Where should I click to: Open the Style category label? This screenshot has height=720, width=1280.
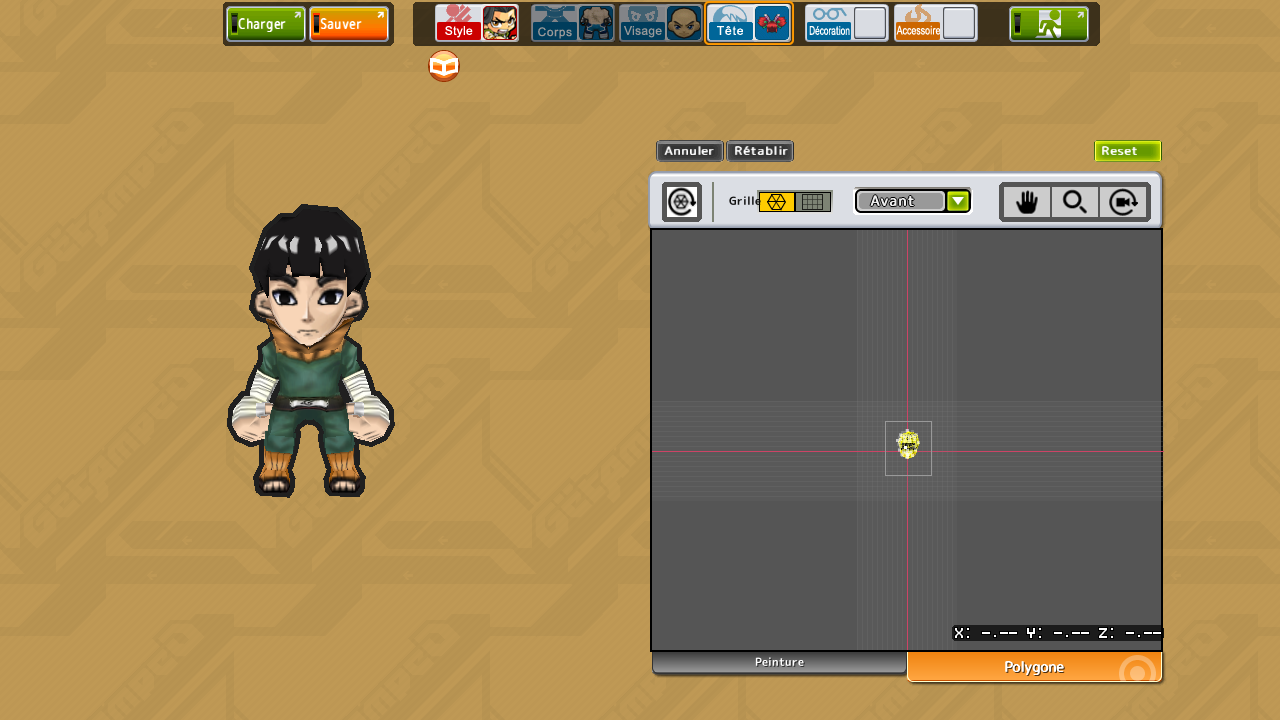click(459, 23)
